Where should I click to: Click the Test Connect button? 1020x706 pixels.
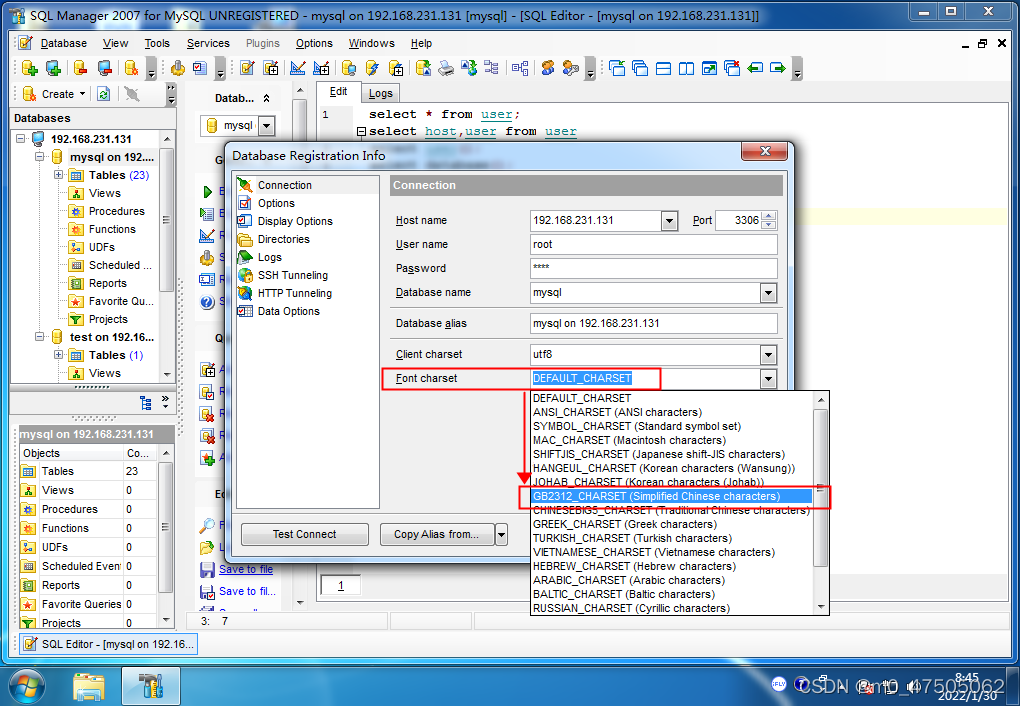304,534
